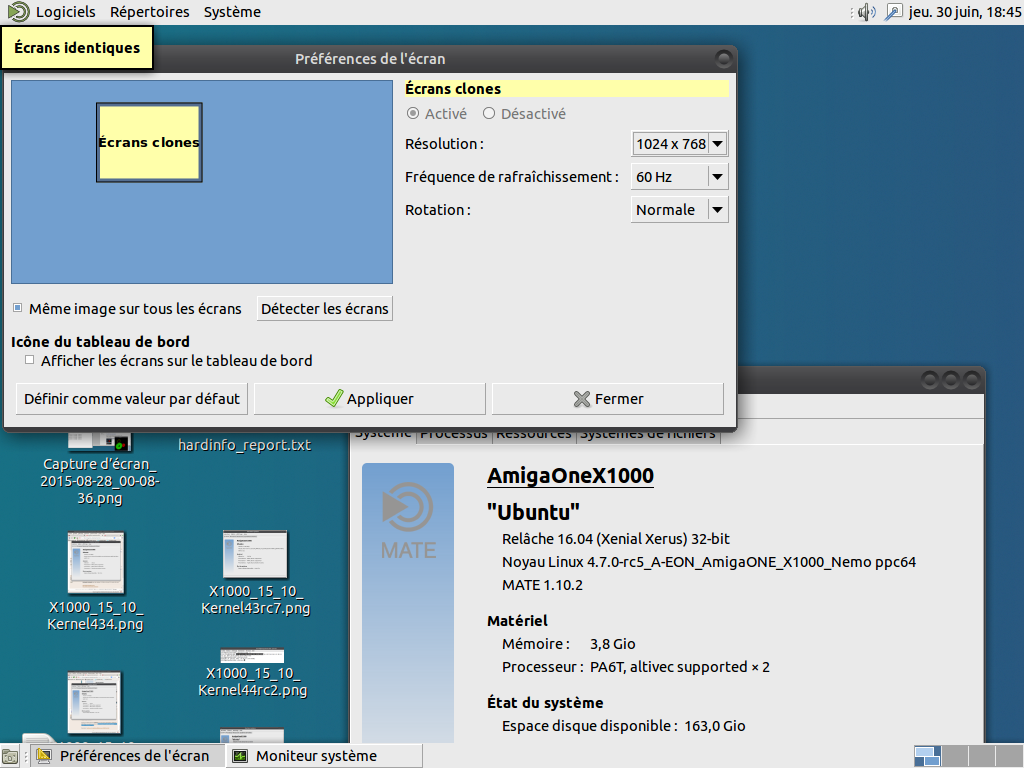The image size is (1024, 768).
Task: Click the Appliquer button
Action: pos(369,399)
